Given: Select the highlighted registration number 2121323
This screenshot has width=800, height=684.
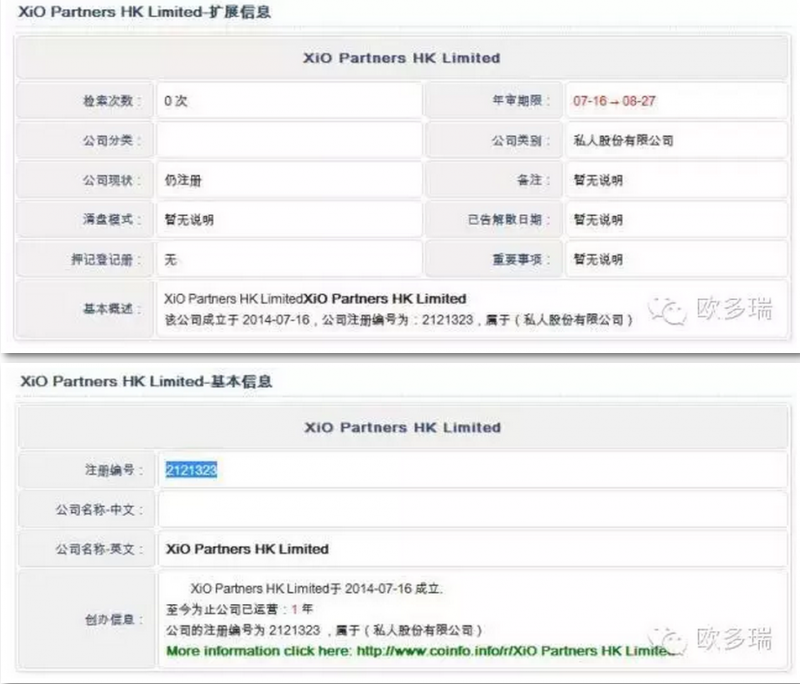Looking at the screenshot, I should [191, 470].
